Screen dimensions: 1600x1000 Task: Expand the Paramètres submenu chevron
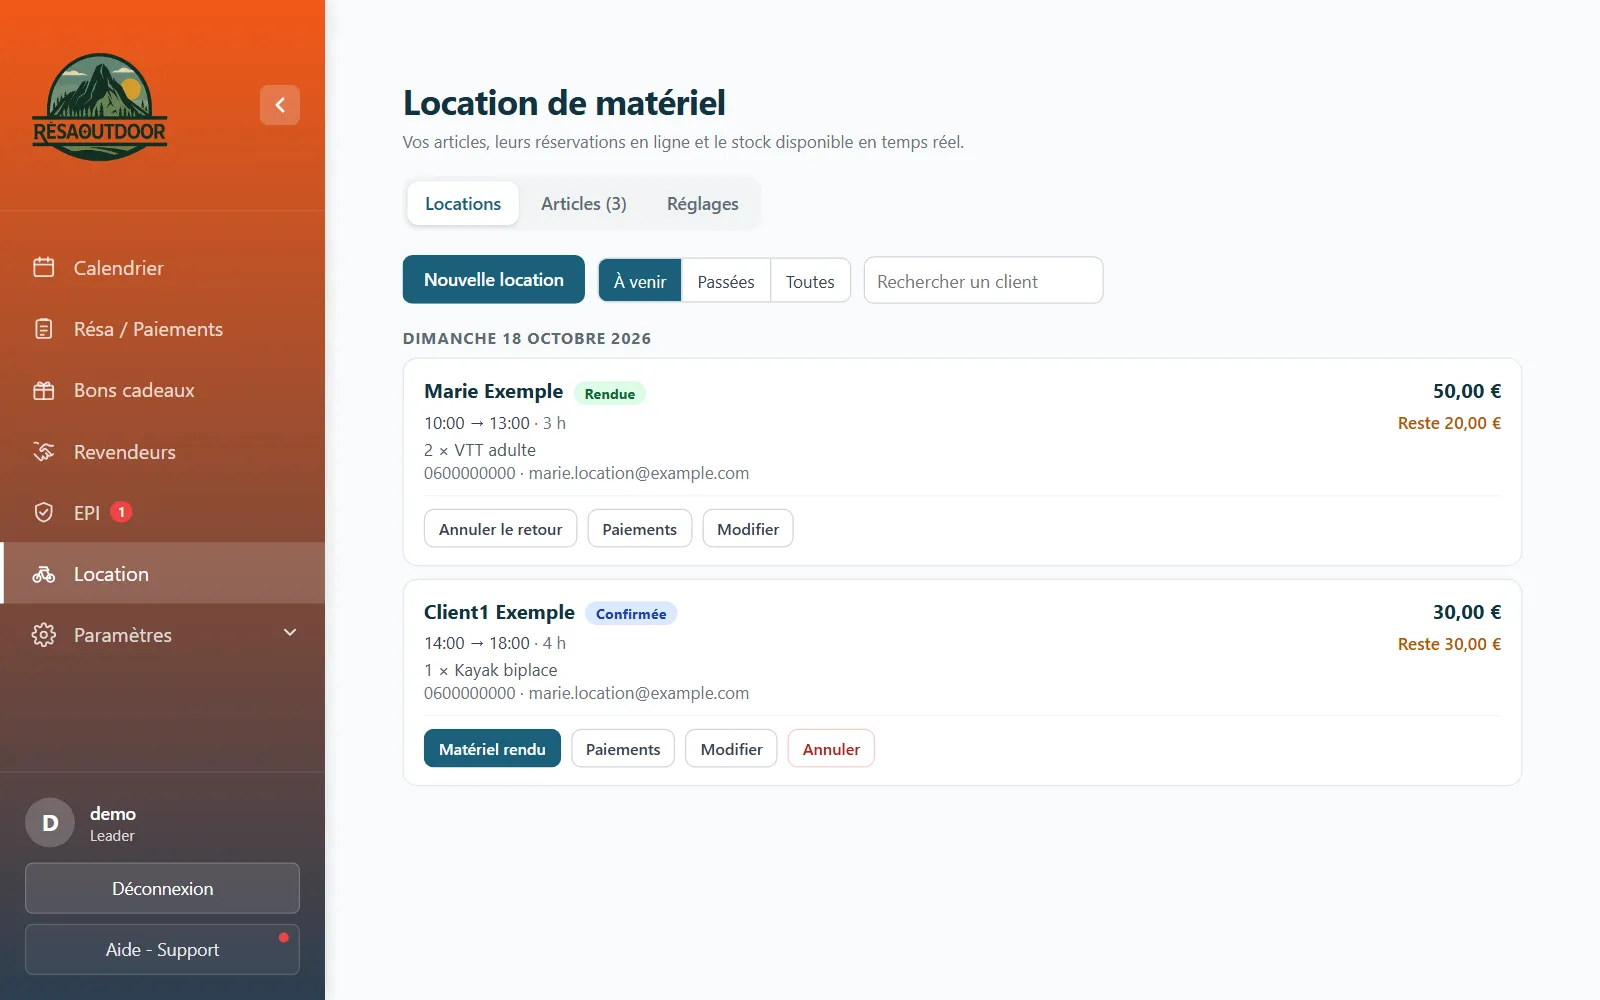(290, 633)
